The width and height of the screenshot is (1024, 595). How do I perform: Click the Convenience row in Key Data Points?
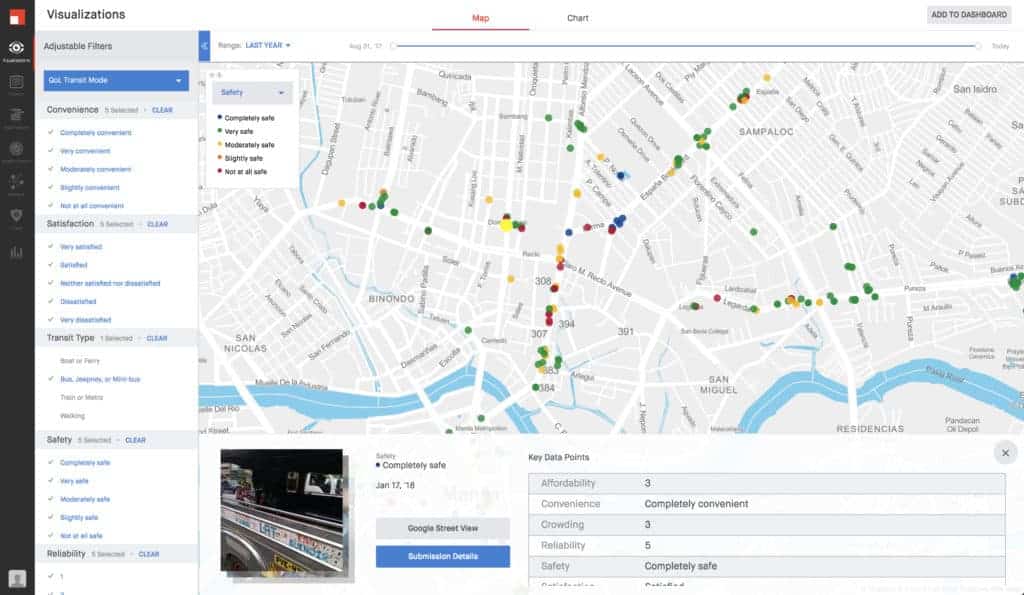click(767, 504)
